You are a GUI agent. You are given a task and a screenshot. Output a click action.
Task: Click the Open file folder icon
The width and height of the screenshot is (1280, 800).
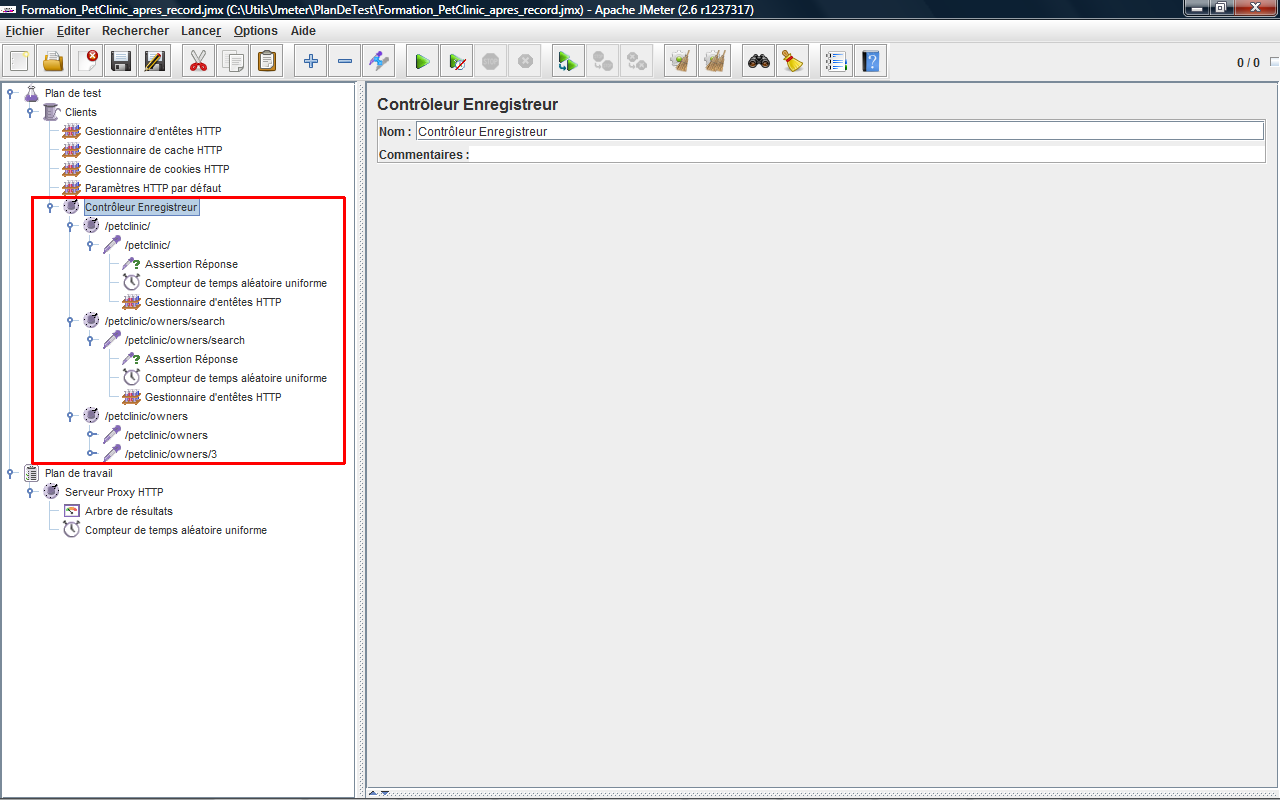pos(53,62)
